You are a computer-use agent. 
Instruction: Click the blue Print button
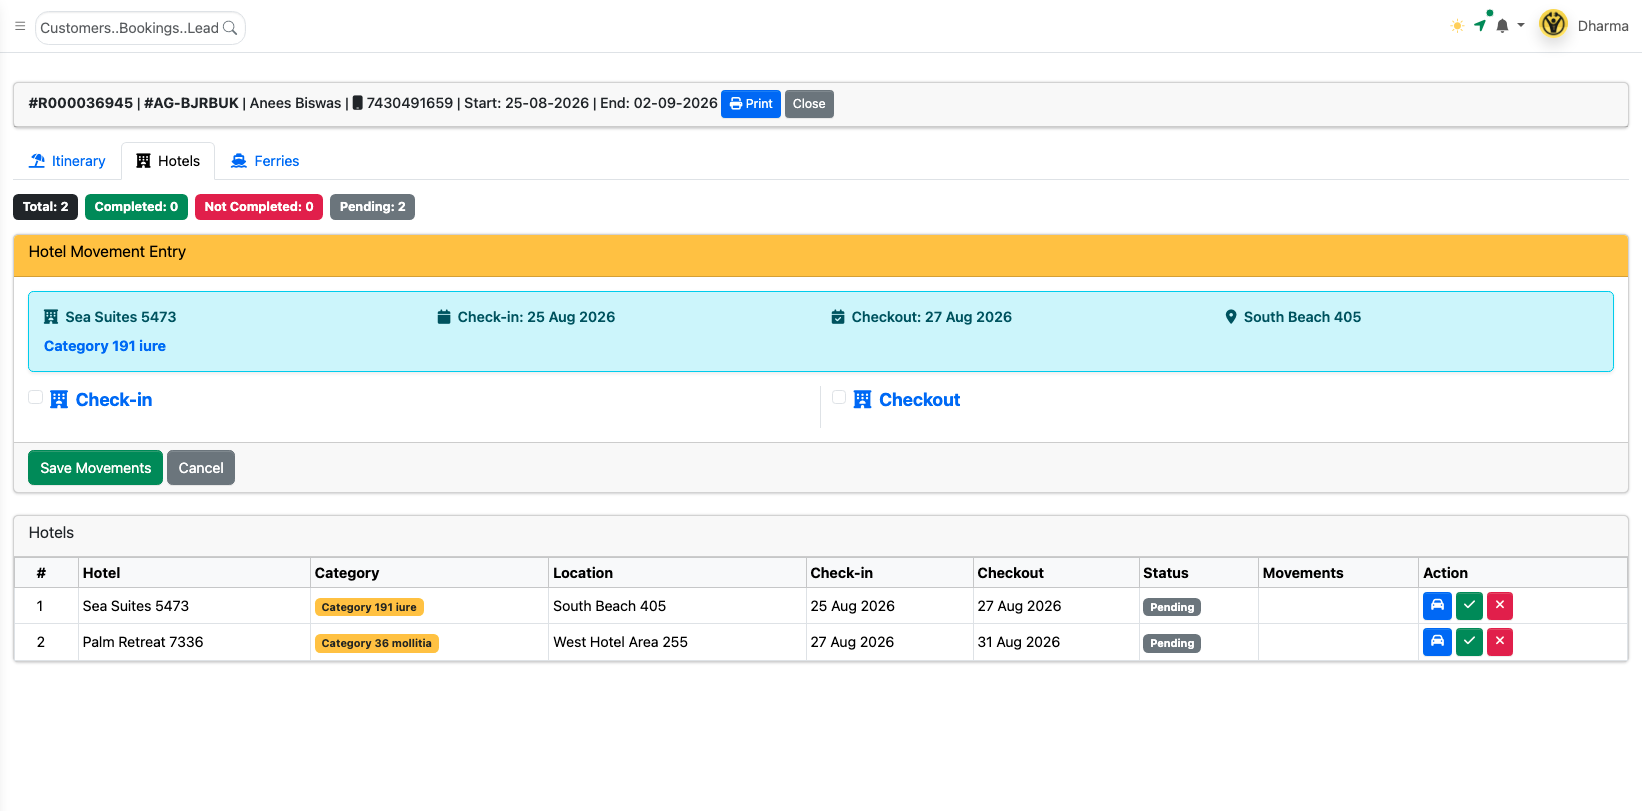(x=751, y=104)
